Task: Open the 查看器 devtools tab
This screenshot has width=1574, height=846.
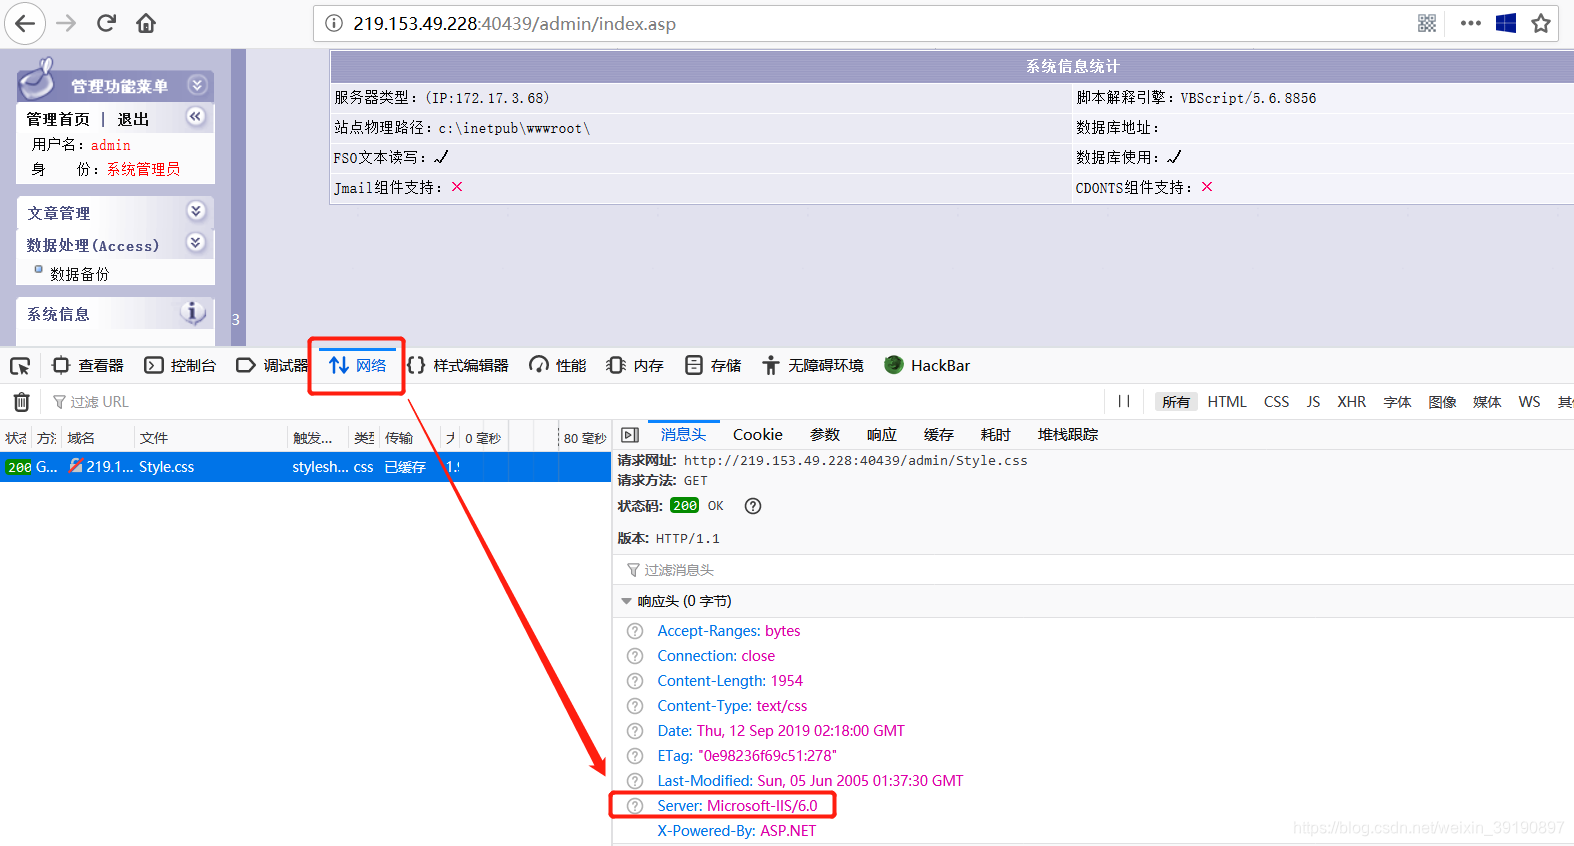Action: coord(88,366)
